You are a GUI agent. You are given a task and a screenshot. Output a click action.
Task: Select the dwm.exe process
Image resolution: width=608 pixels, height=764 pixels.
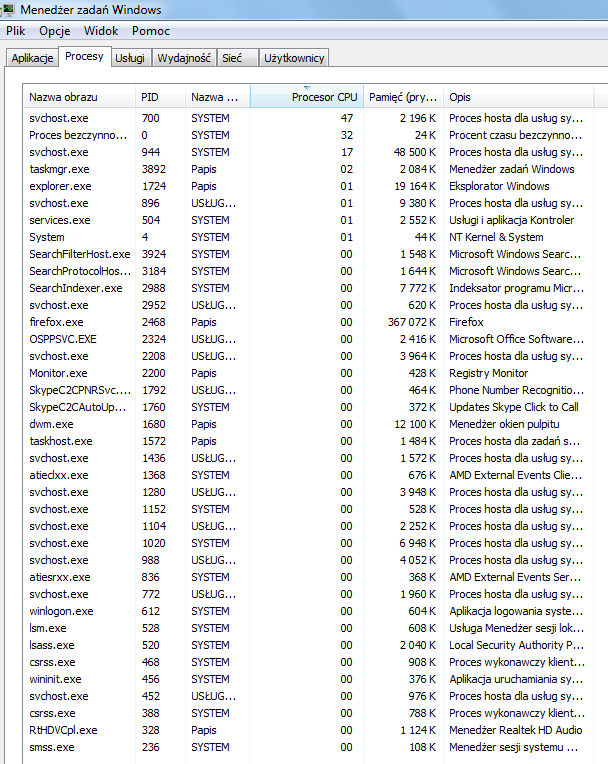[308, 424]
